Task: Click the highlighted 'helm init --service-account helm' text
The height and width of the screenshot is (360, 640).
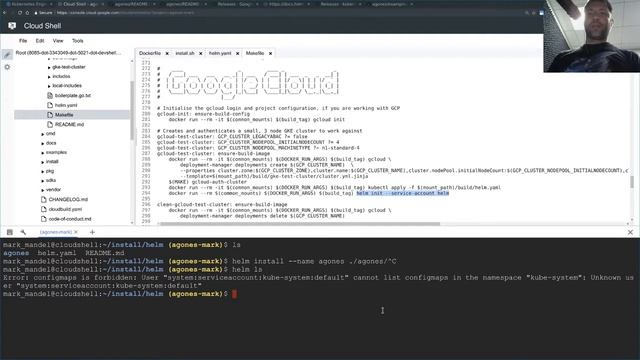Action: point(402,193)
